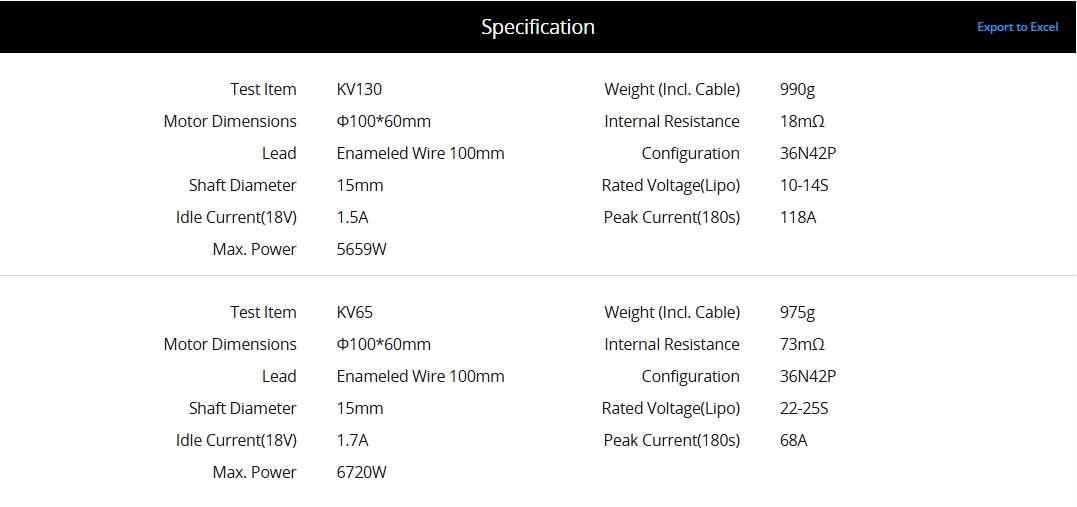Select the 68A peak current value

793,440
